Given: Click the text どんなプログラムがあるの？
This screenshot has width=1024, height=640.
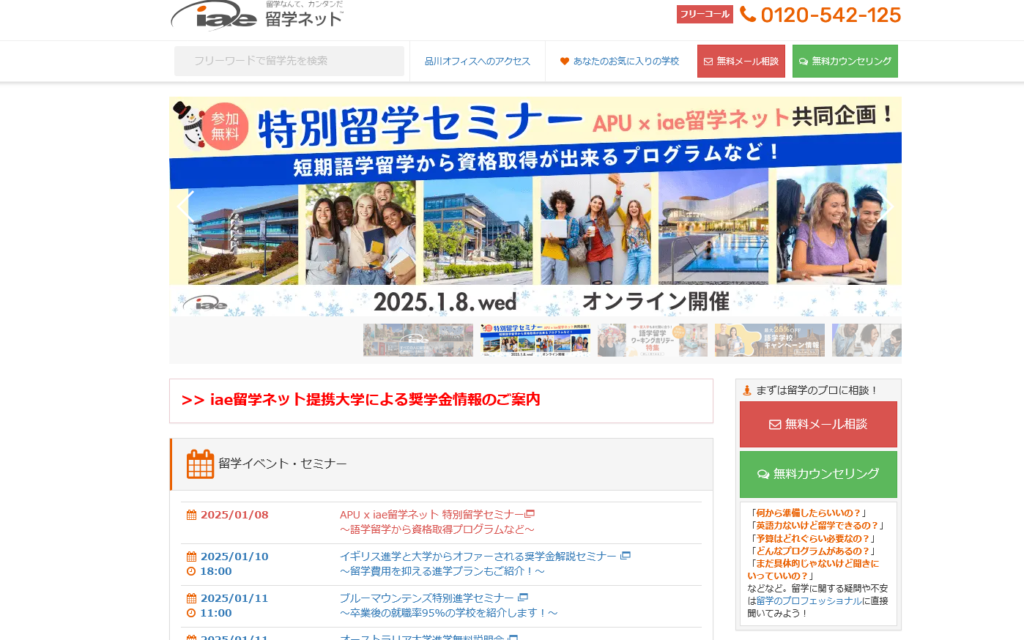Looking at the screenshot, I should (812, 551).
